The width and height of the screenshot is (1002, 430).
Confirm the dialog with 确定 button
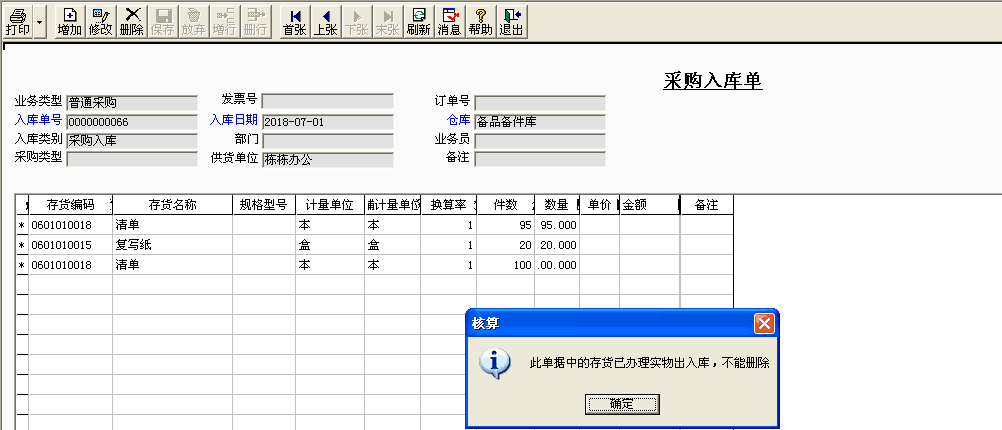tap(622, 404)
